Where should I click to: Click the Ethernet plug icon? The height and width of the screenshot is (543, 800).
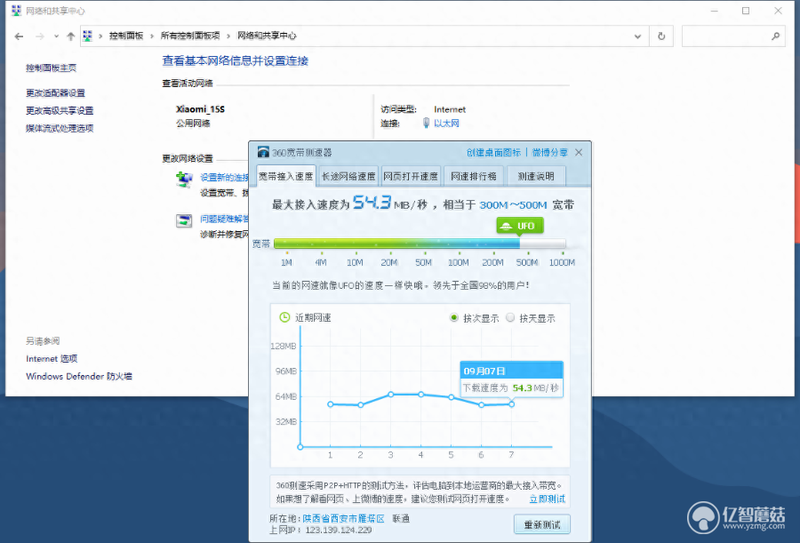[426, 123]
